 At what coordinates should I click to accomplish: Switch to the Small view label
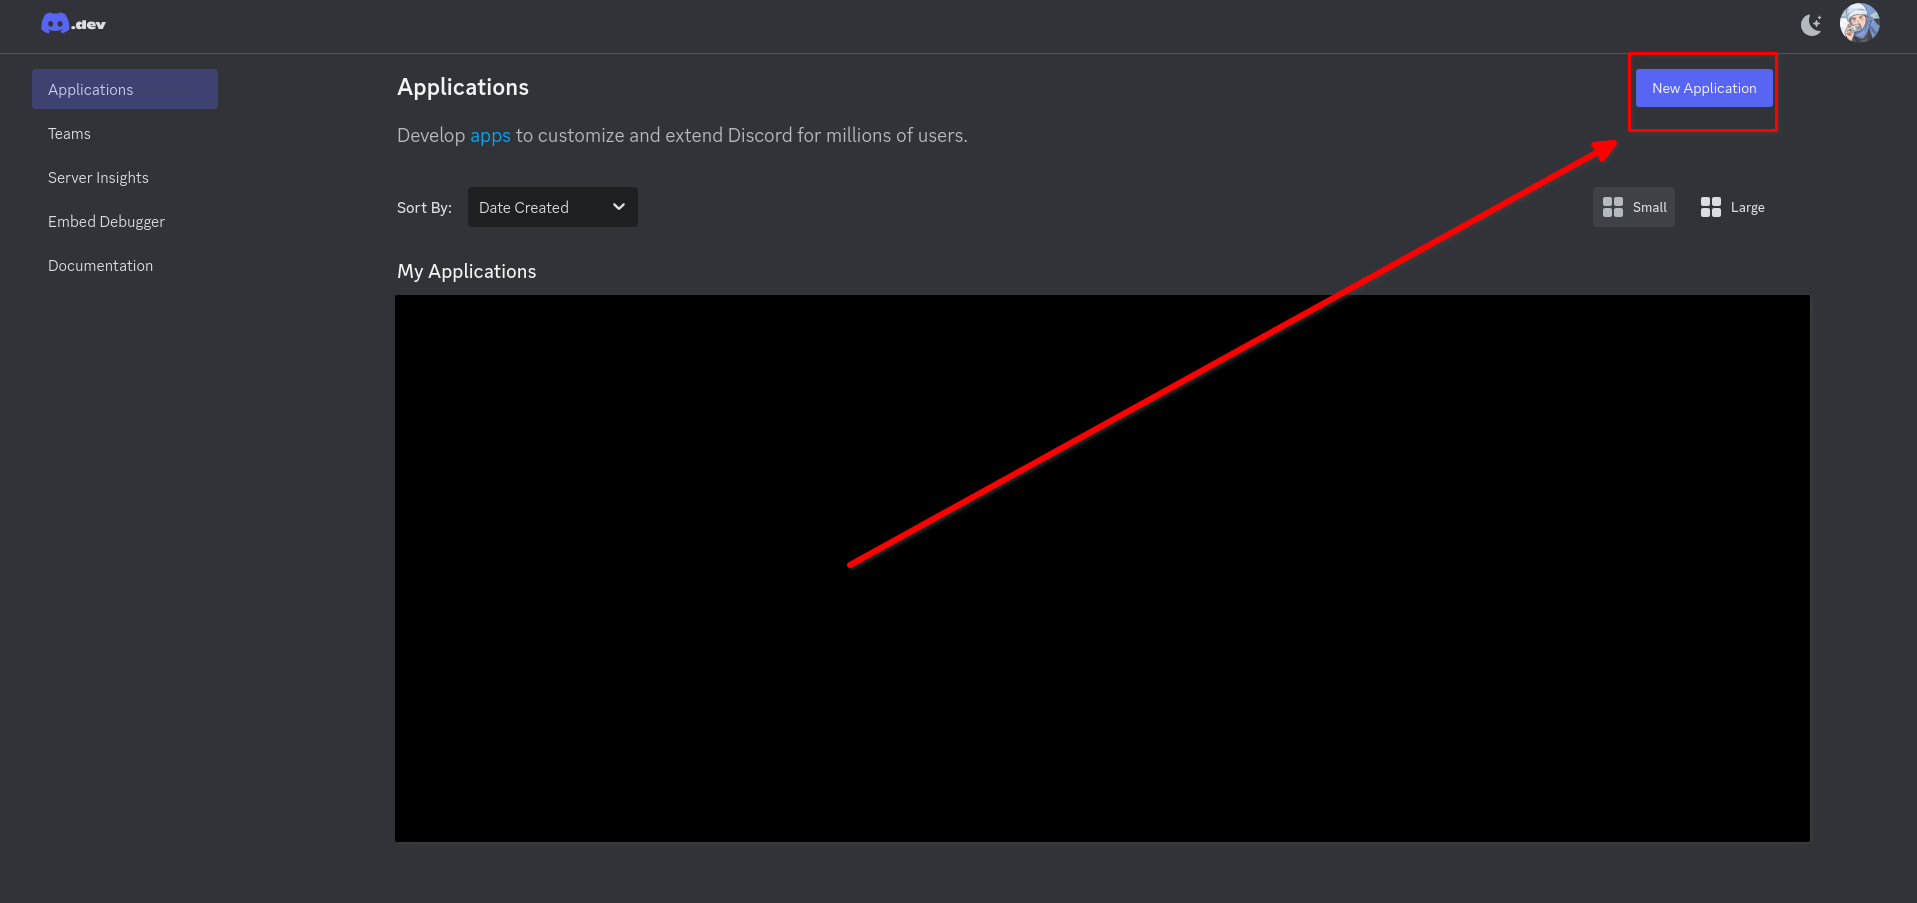(x=1649, y=207)
